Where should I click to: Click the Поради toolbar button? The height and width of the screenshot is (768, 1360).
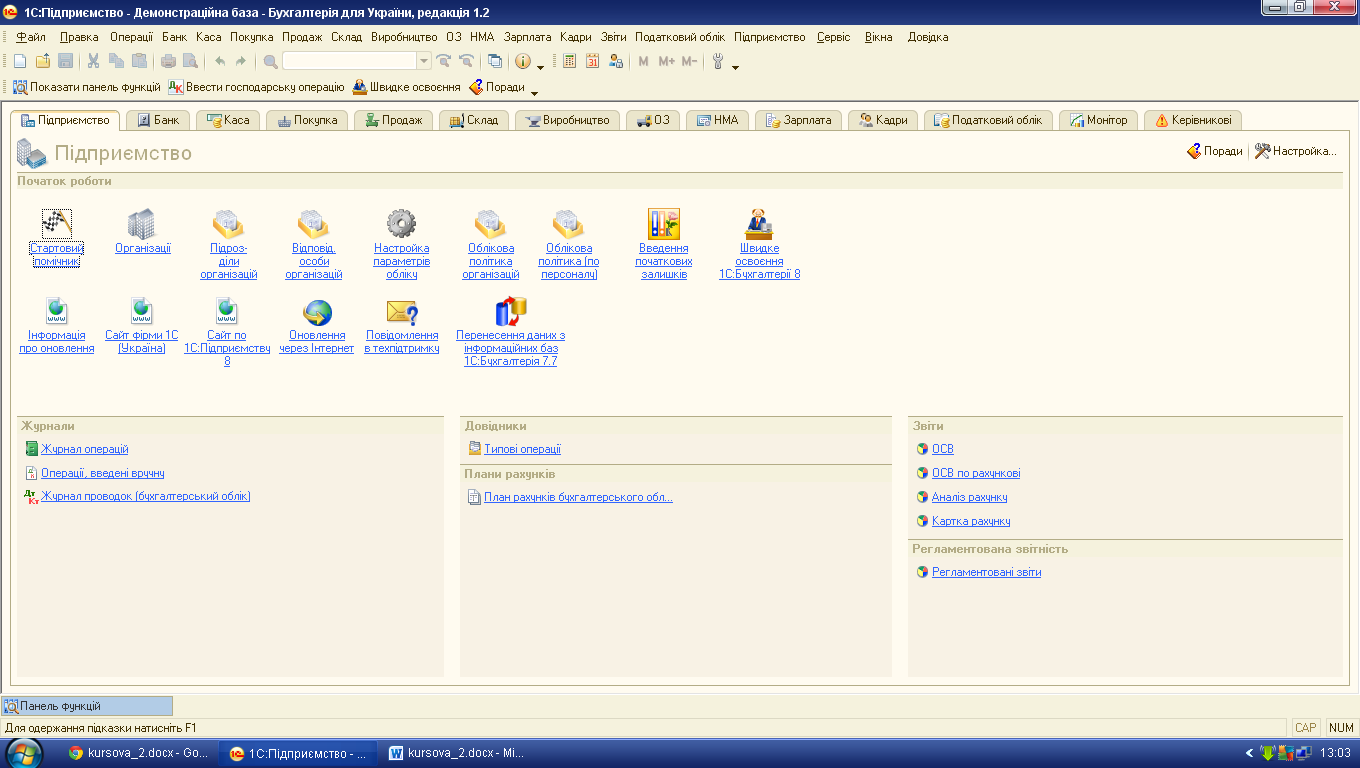tap(497, 87)
